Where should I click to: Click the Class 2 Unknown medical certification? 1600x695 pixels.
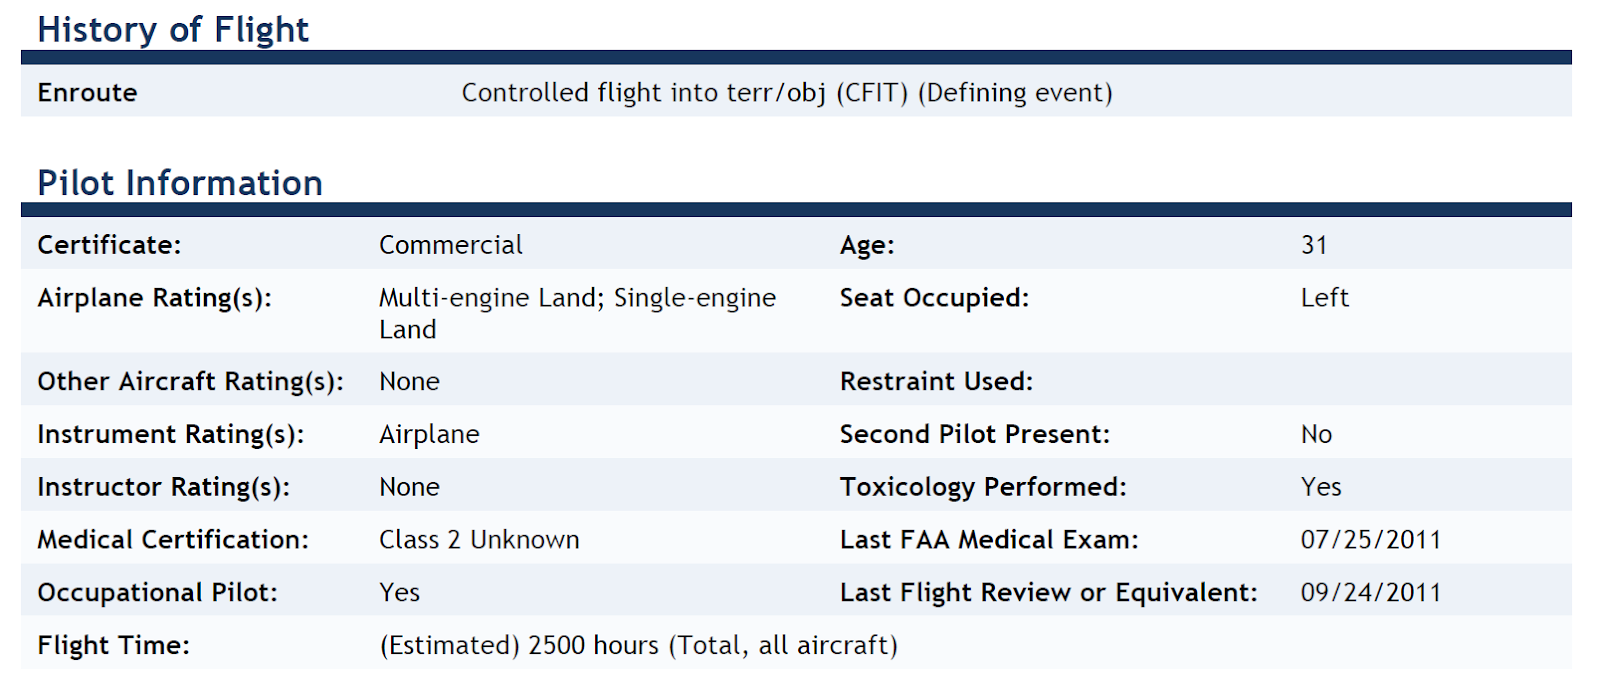479,540
